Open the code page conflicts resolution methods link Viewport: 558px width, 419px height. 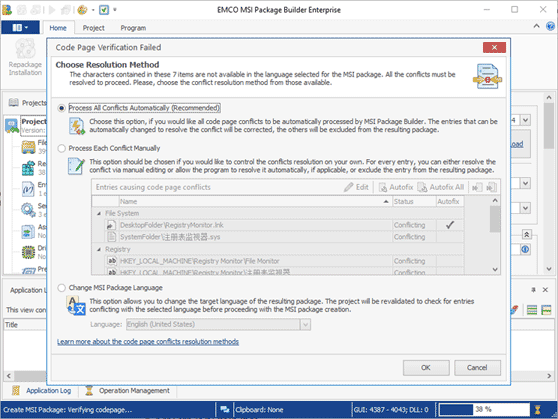148,342
